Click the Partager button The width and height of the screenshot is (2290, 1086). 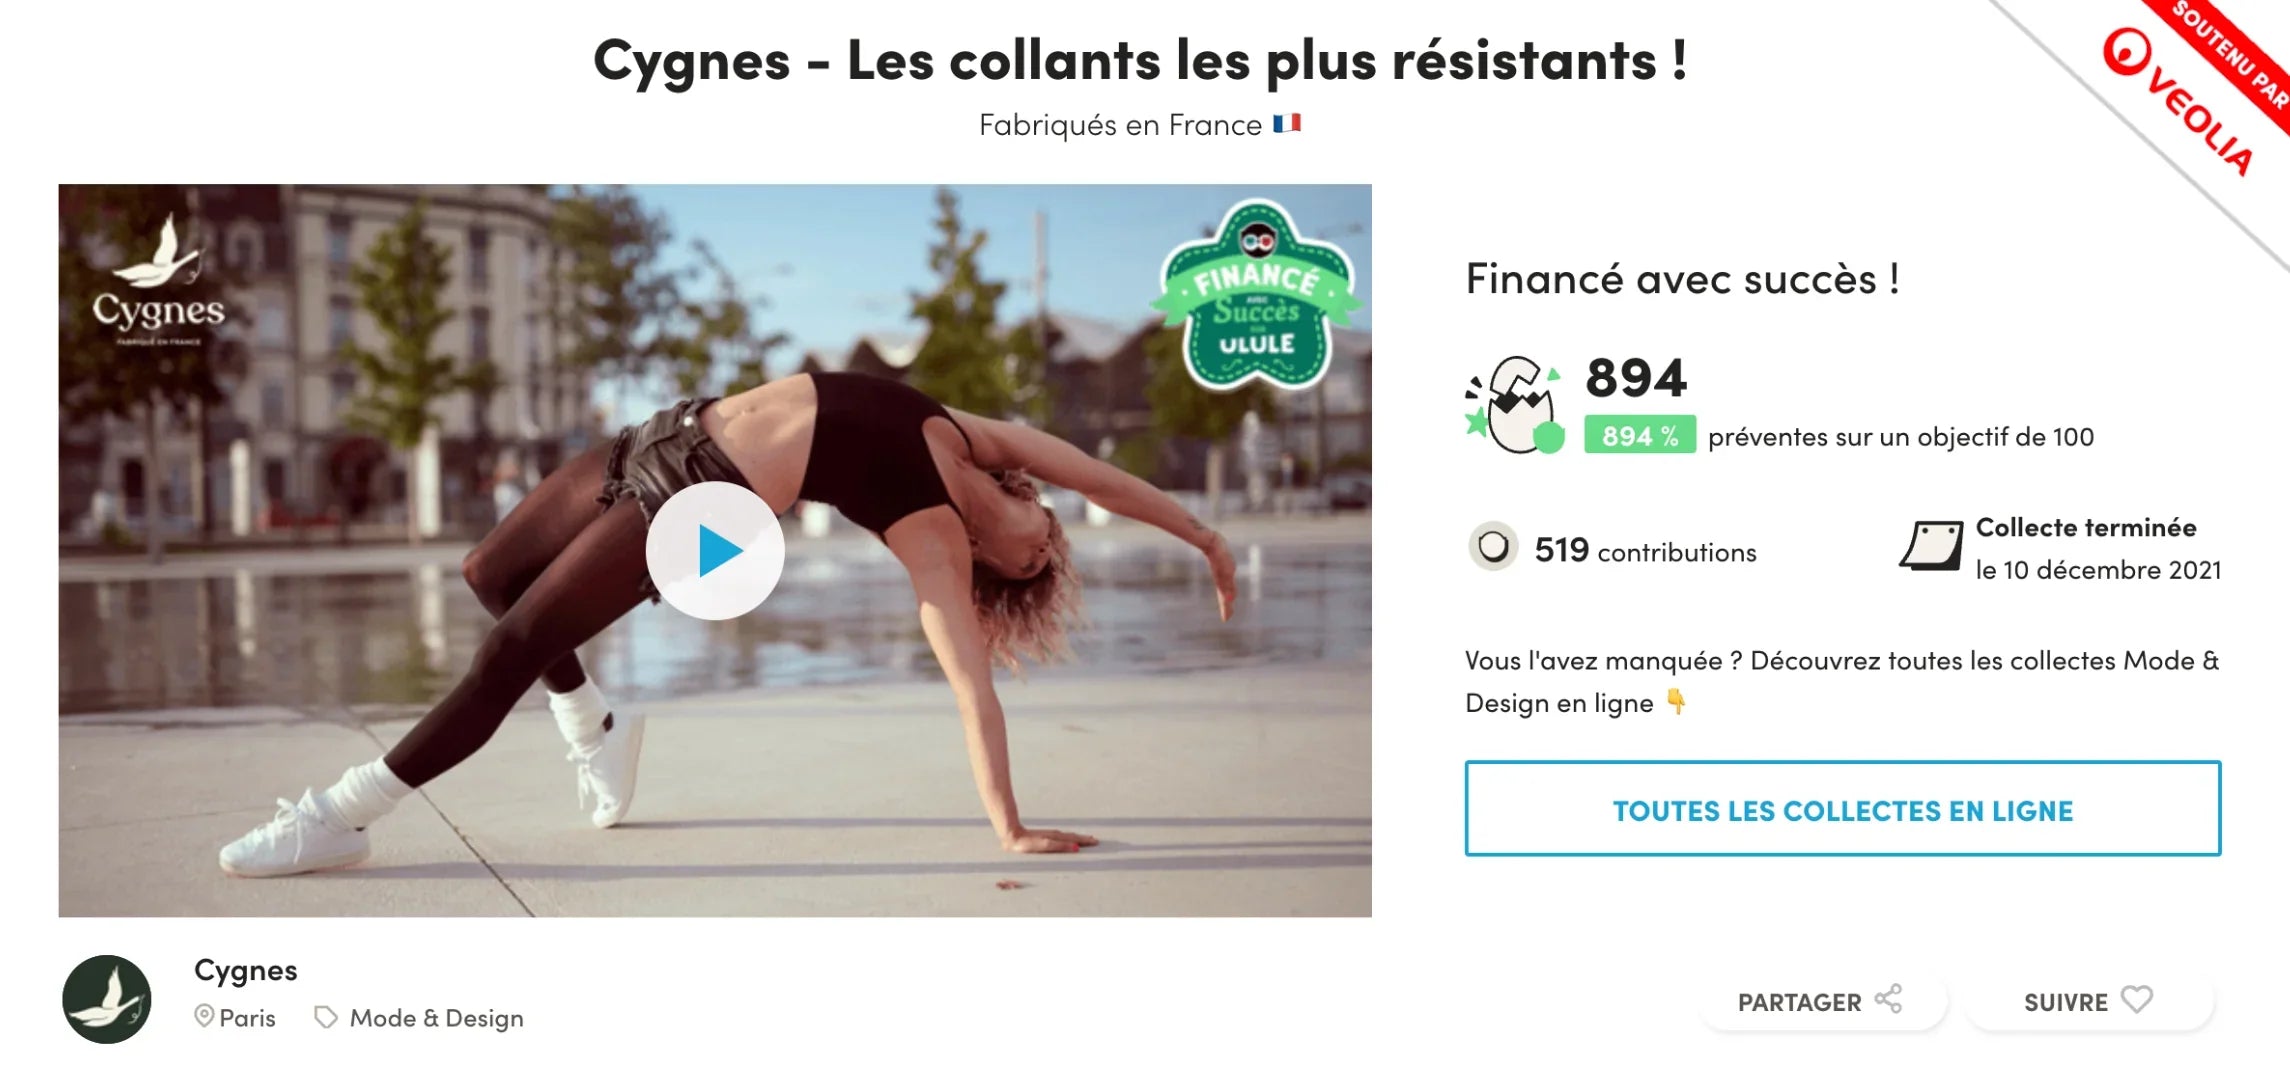pyautogui.click(x=1822, y=1001)
